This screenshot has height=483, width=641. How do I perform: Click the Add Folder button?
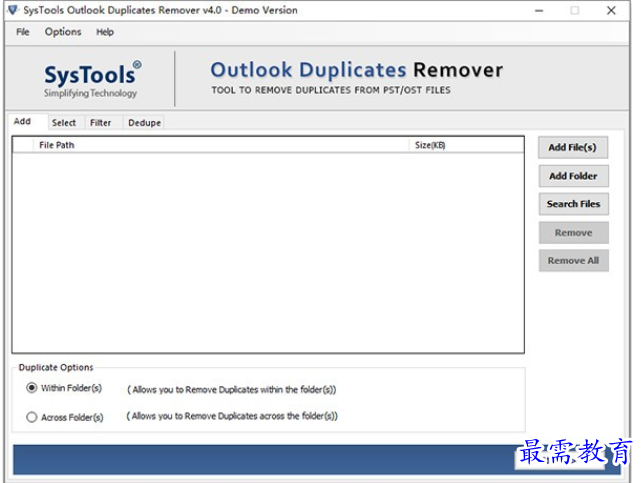coord(573,176)
